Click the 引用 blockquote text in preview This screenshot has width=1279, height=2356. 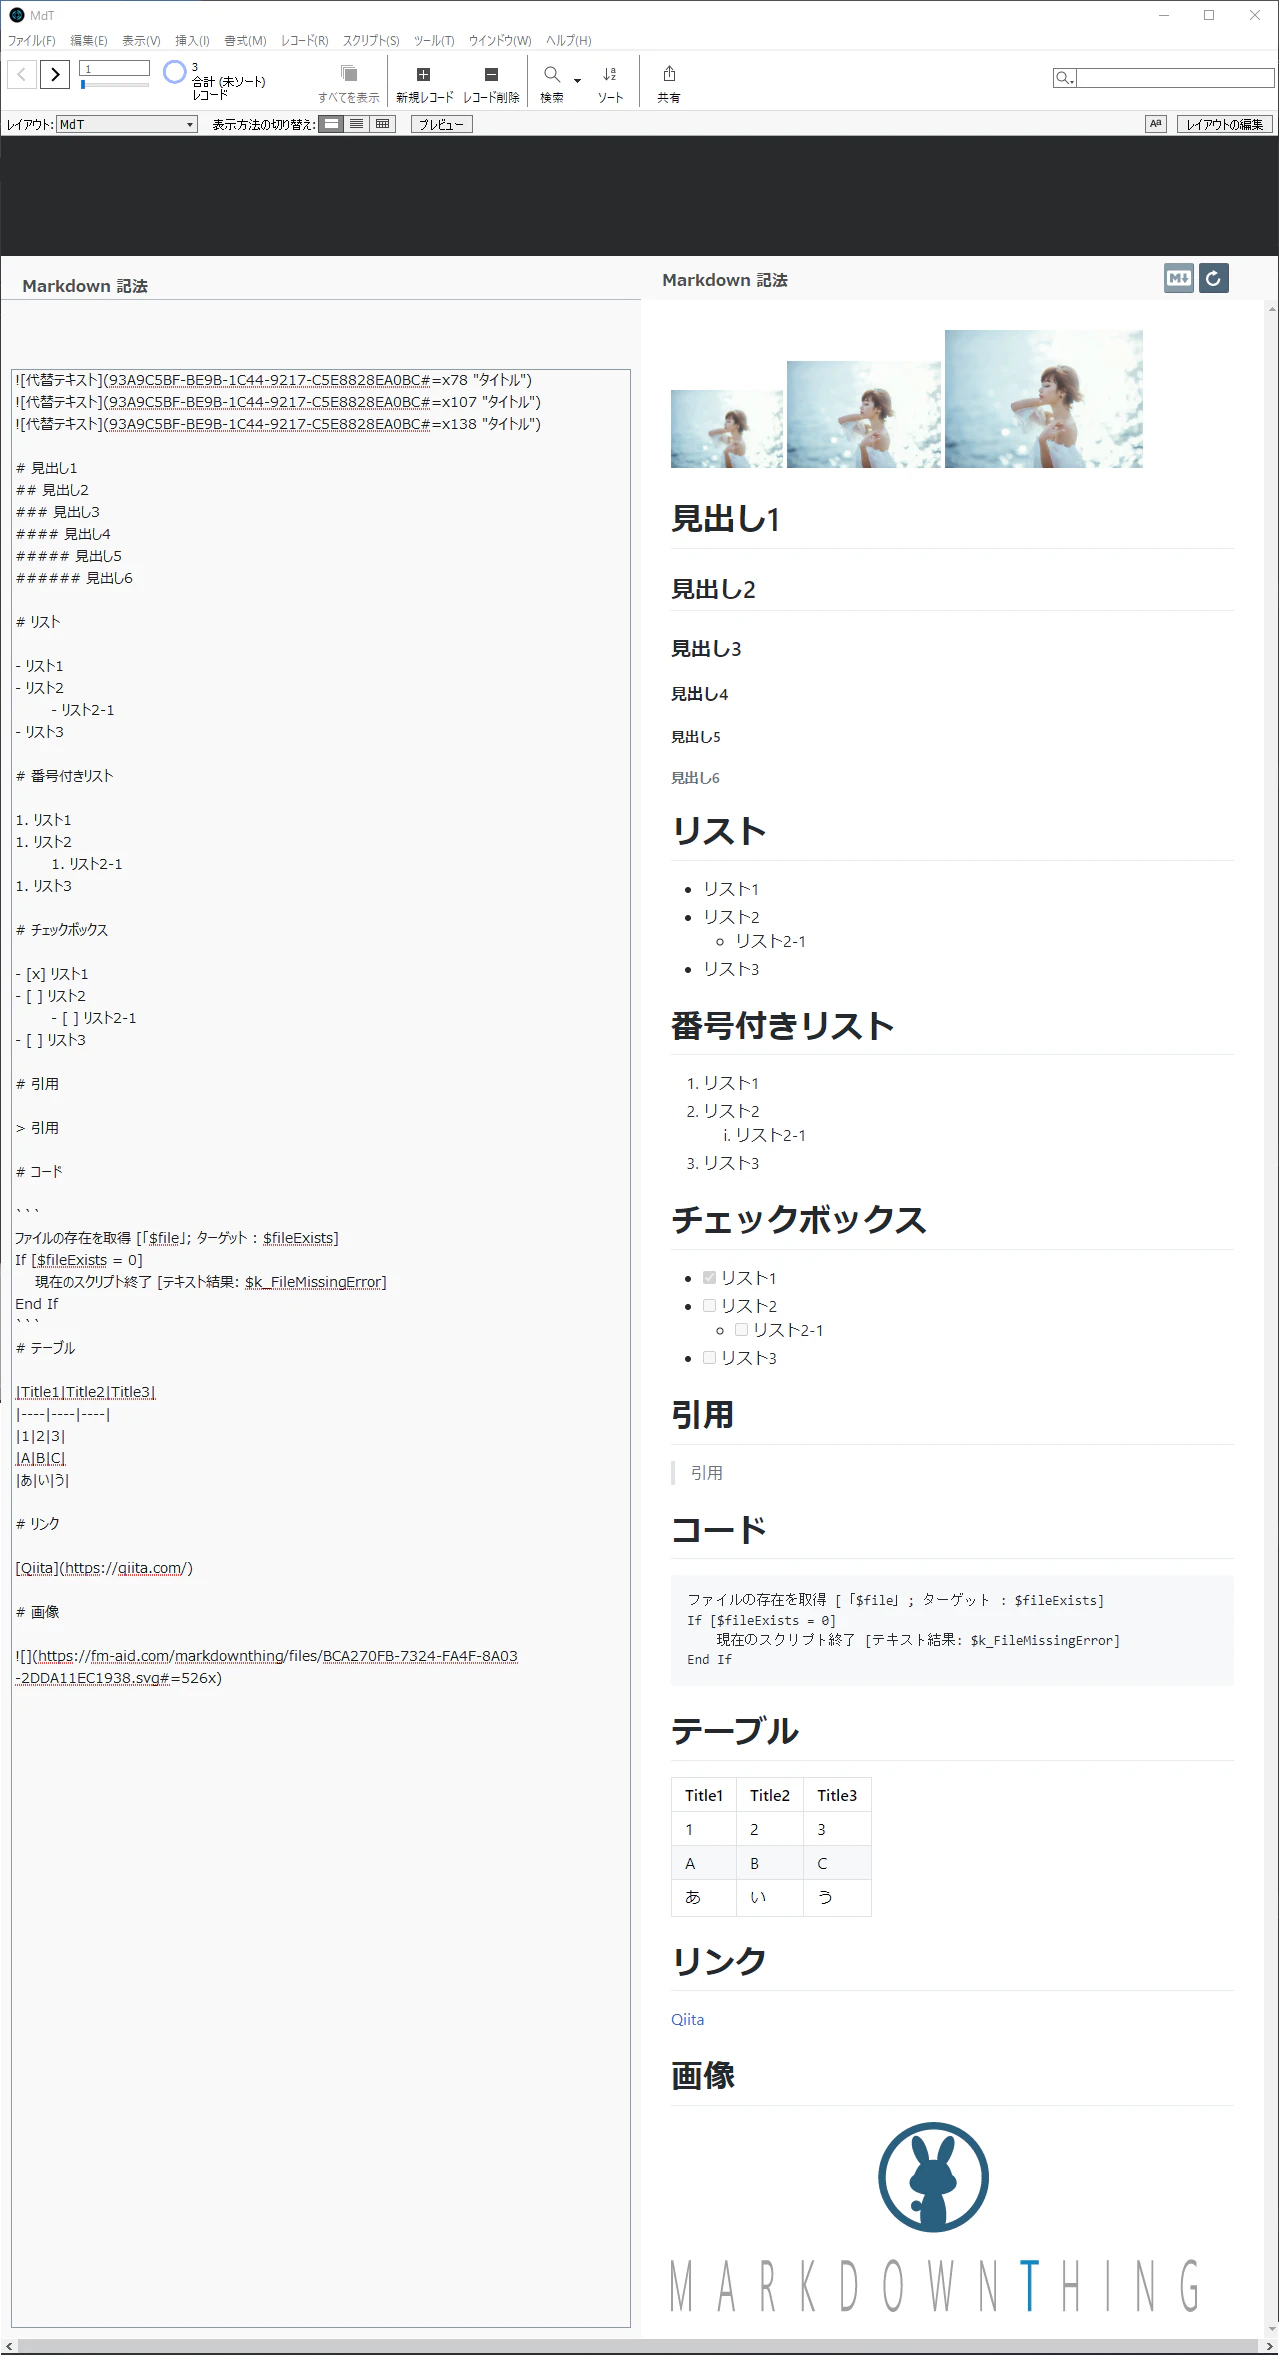pos(707,1473)
